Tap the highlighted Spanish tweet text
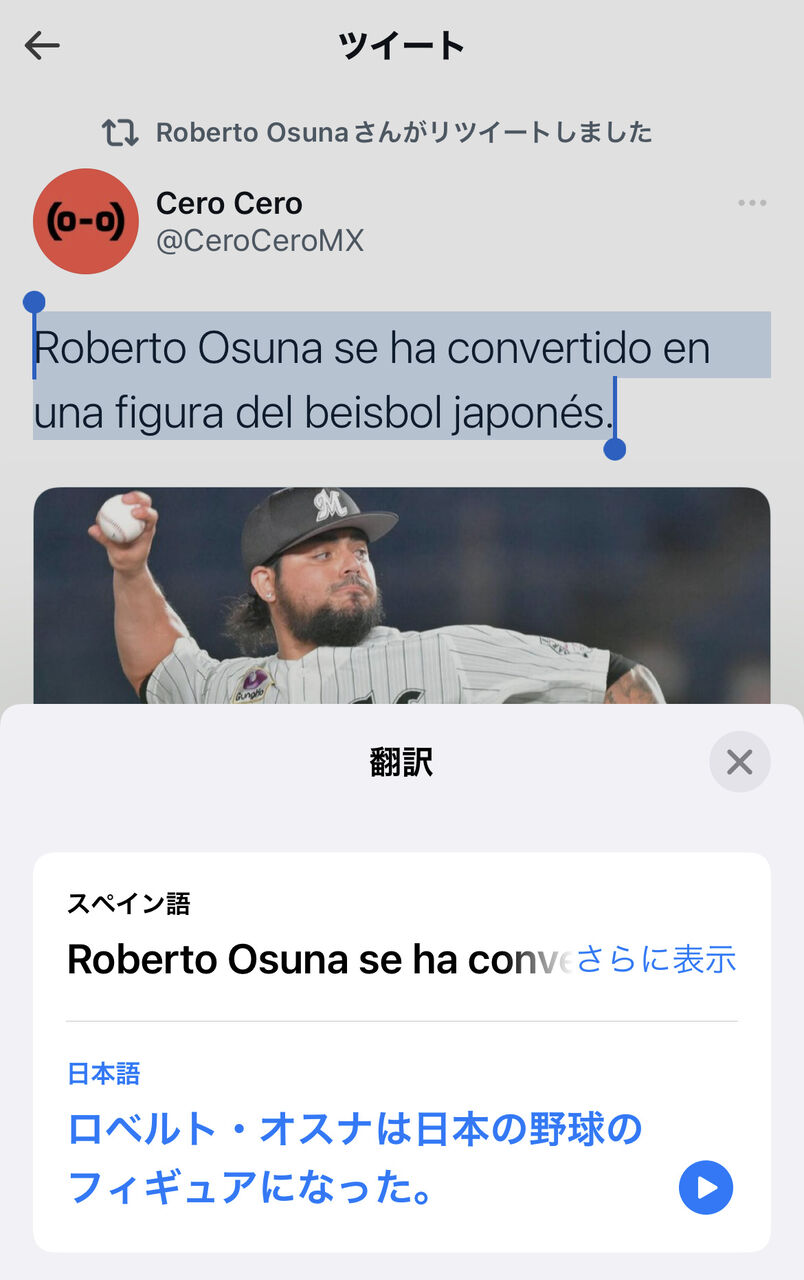 tap(372, 380)
